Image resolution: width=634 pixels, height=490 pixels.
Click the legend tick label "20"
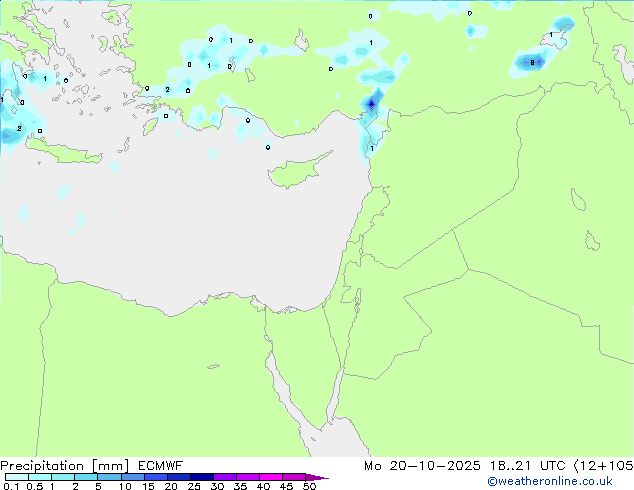click(x=171, y=486)
